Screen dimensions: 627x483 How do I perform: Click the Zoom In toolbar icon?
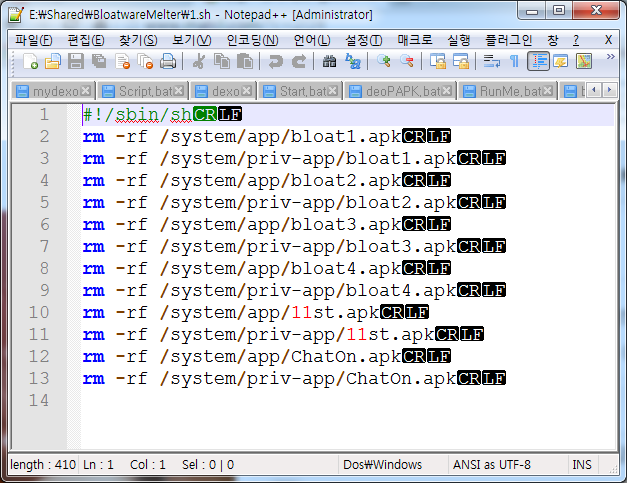pos(385,62)
